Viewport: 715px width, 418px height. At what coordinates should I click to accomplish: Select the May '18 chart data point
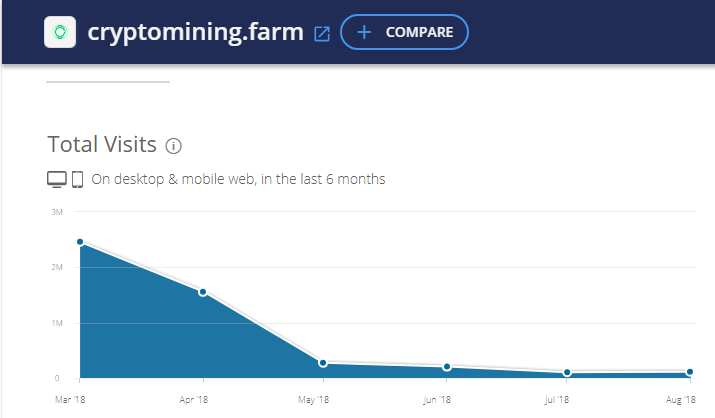pyautogui.click(x=325, y=363)
